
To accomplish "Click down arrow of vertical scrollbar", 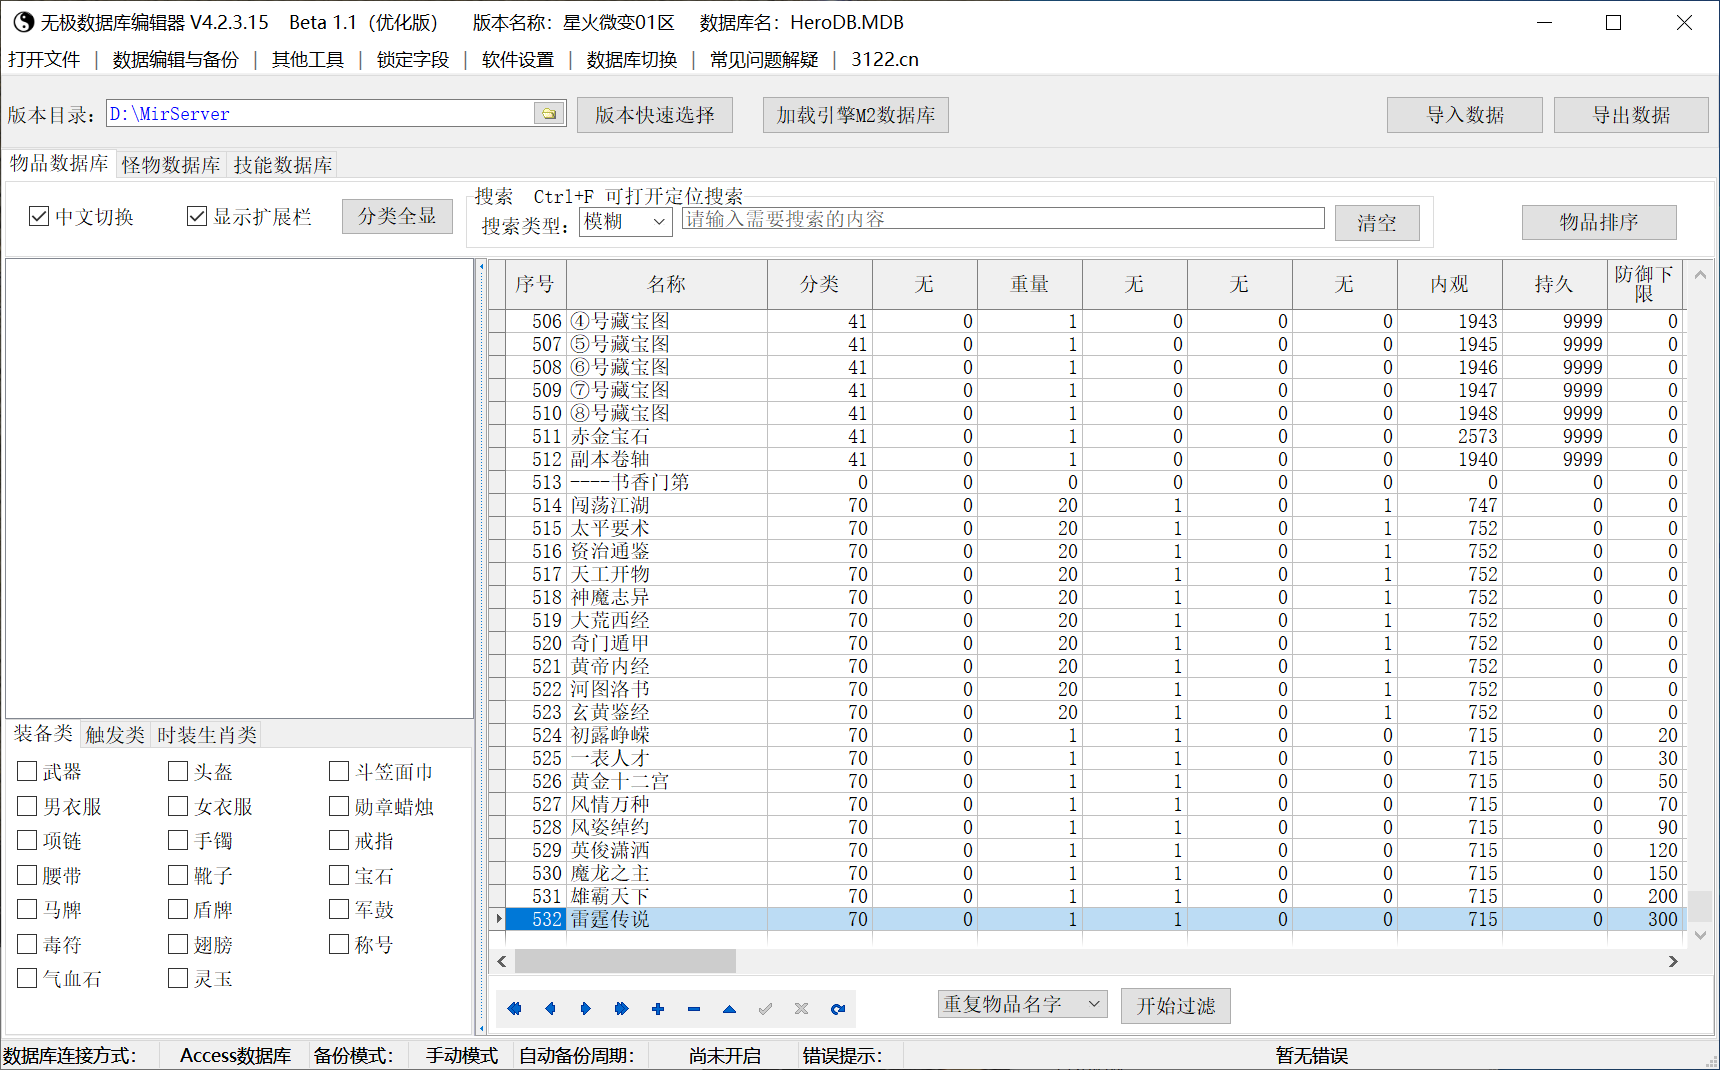I will point(1700,935).
